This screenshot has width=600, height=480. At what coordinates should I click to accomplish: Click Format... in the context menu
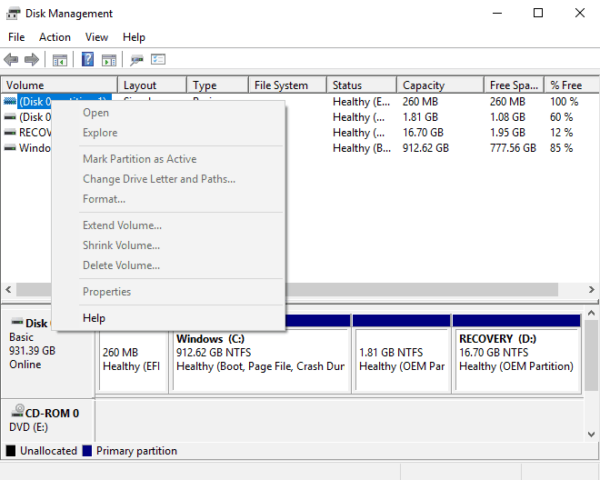pos(168,199)
